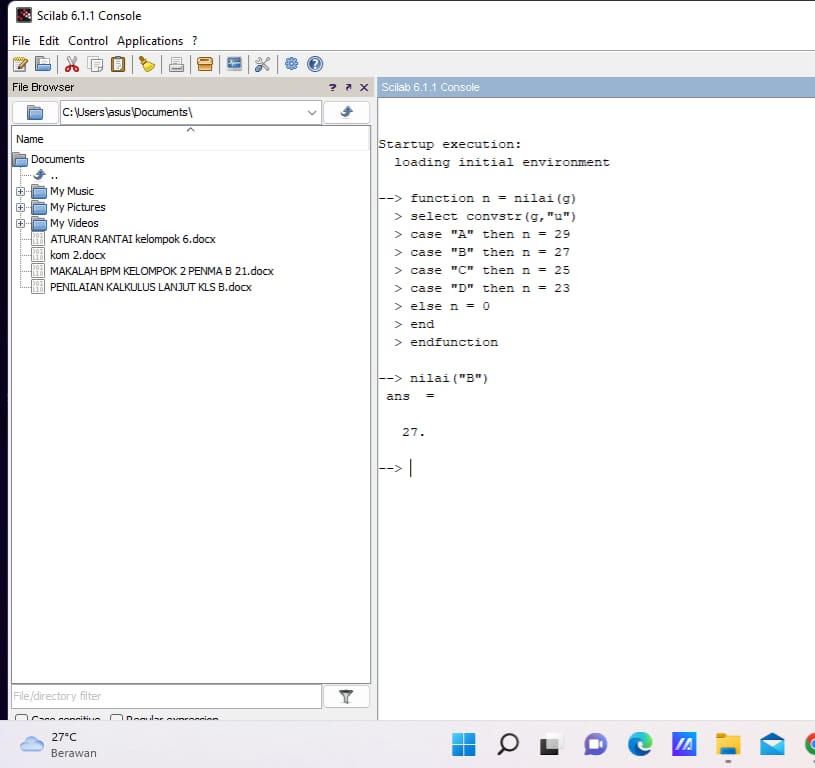
Task: Open Scilab preferences tools icon
Action: [x=262, y=64]
